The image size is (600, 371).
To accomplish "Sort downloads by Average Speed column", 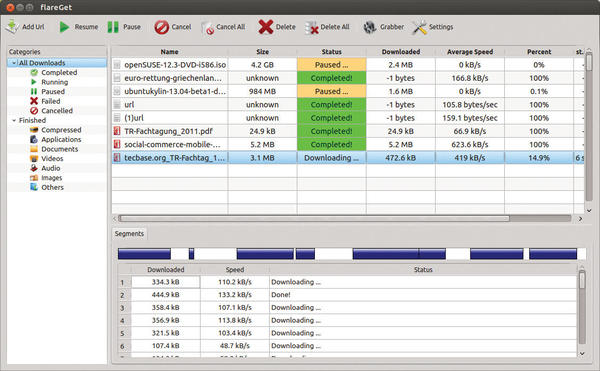I will (470, 52).
